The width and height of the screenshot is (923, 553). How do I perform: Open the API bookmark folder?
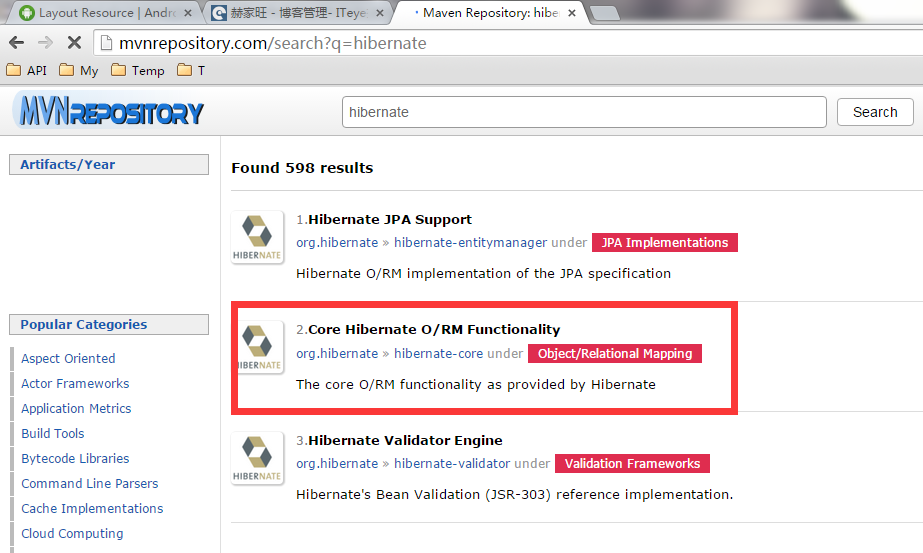point(26,71)
